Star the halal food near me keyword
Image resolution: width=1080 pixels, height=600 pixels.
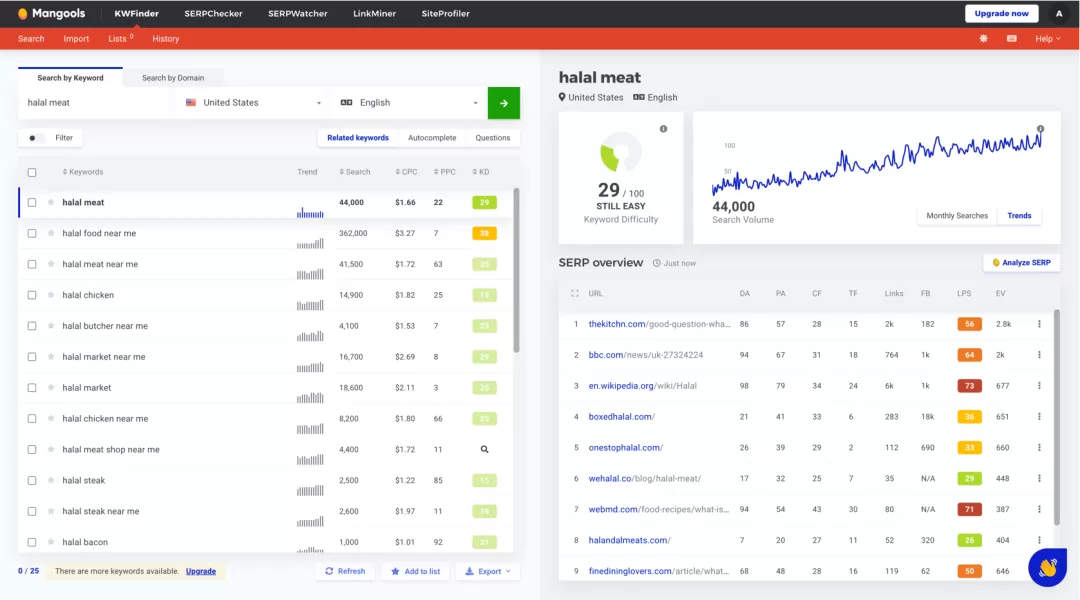coord(51,234)
